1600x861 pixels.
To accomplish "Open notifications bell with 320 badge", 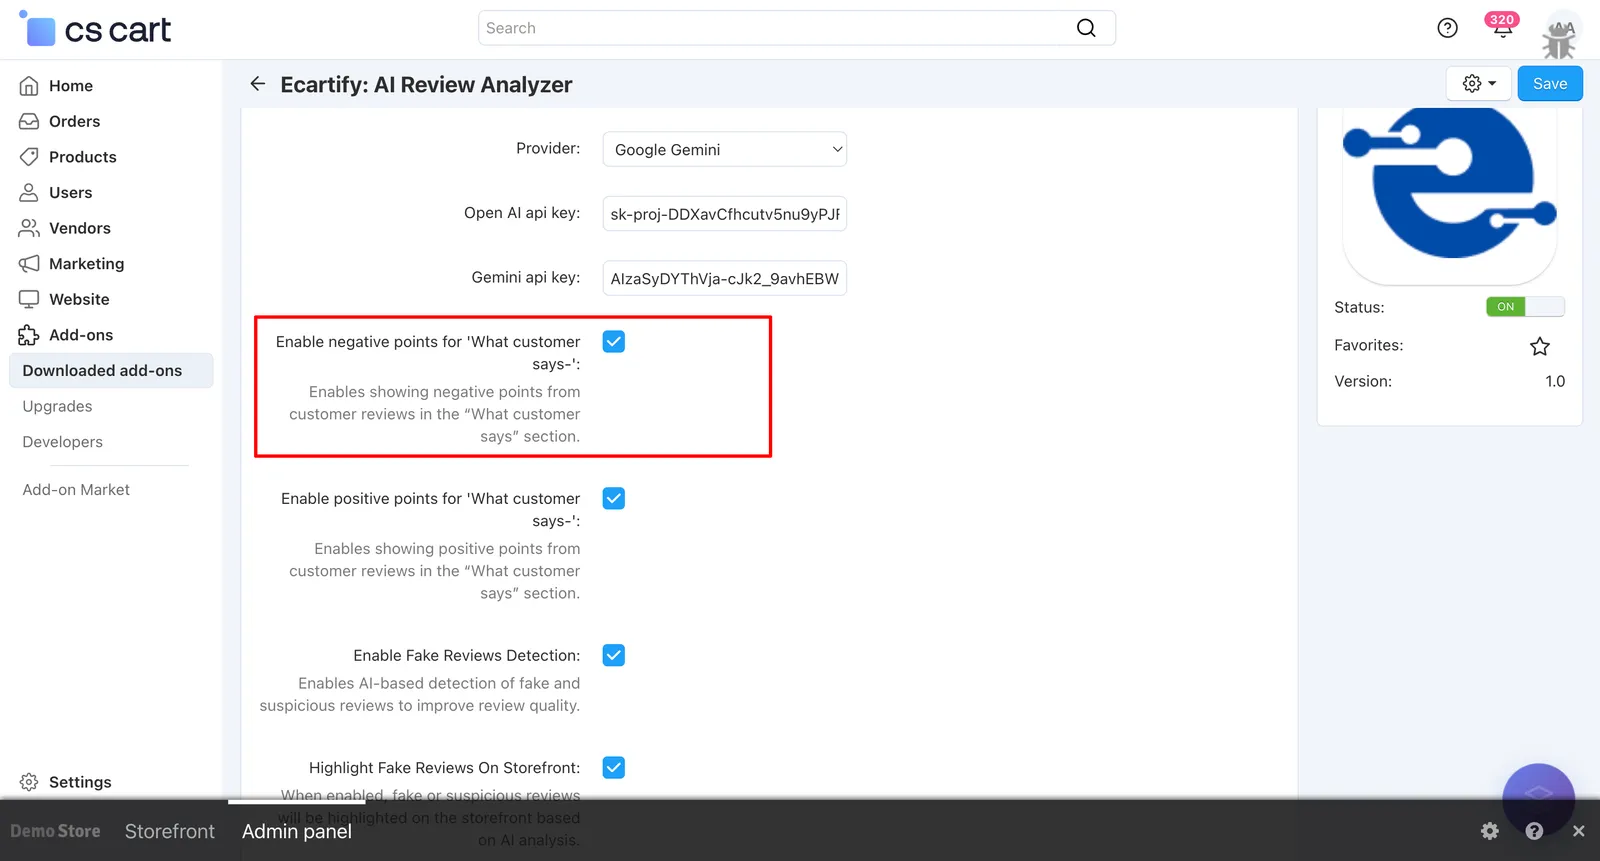I will click(x=1502, y=26).
